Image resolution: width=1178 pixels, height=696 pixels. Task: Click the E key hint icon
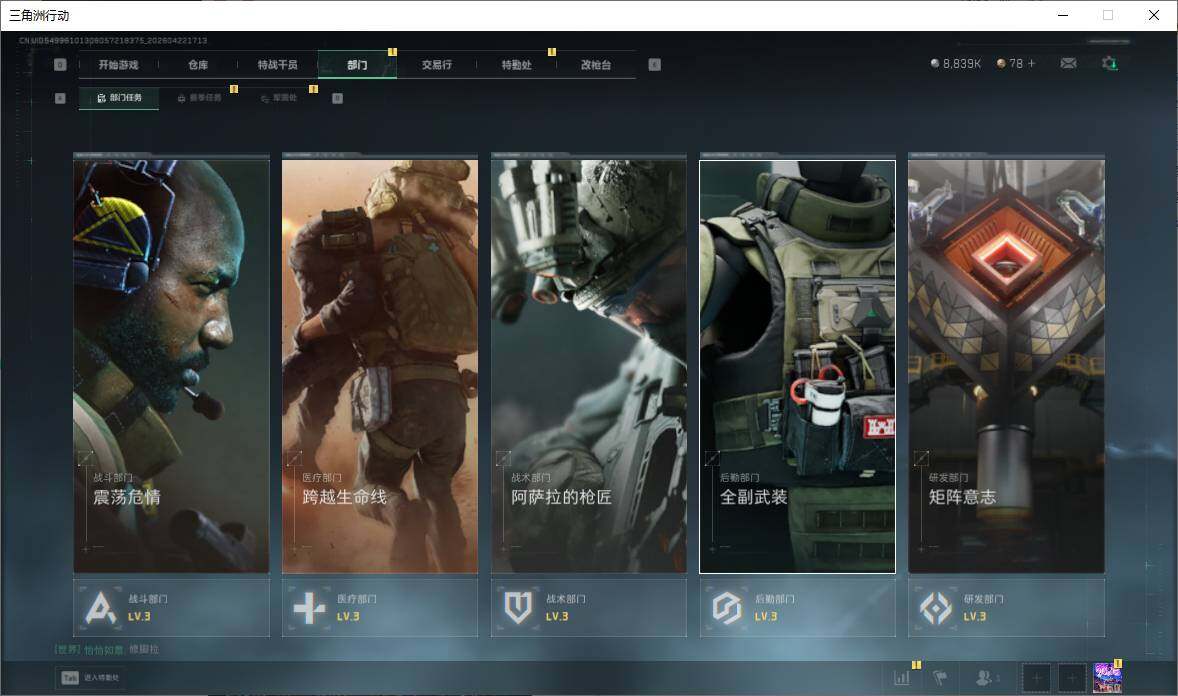[x=654, y=65]
